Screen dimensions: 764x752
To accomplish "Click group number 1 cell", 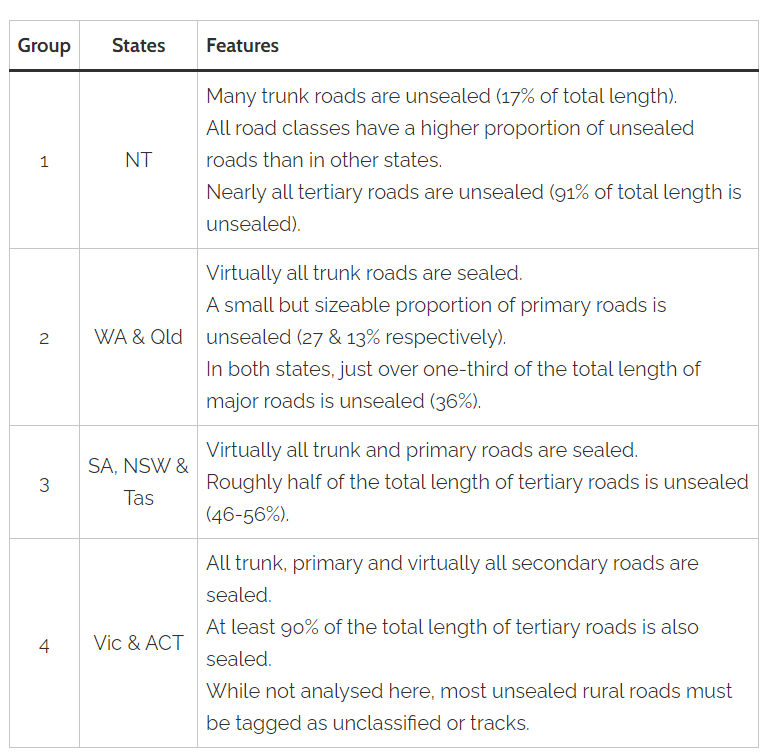I will coord(44,160).
